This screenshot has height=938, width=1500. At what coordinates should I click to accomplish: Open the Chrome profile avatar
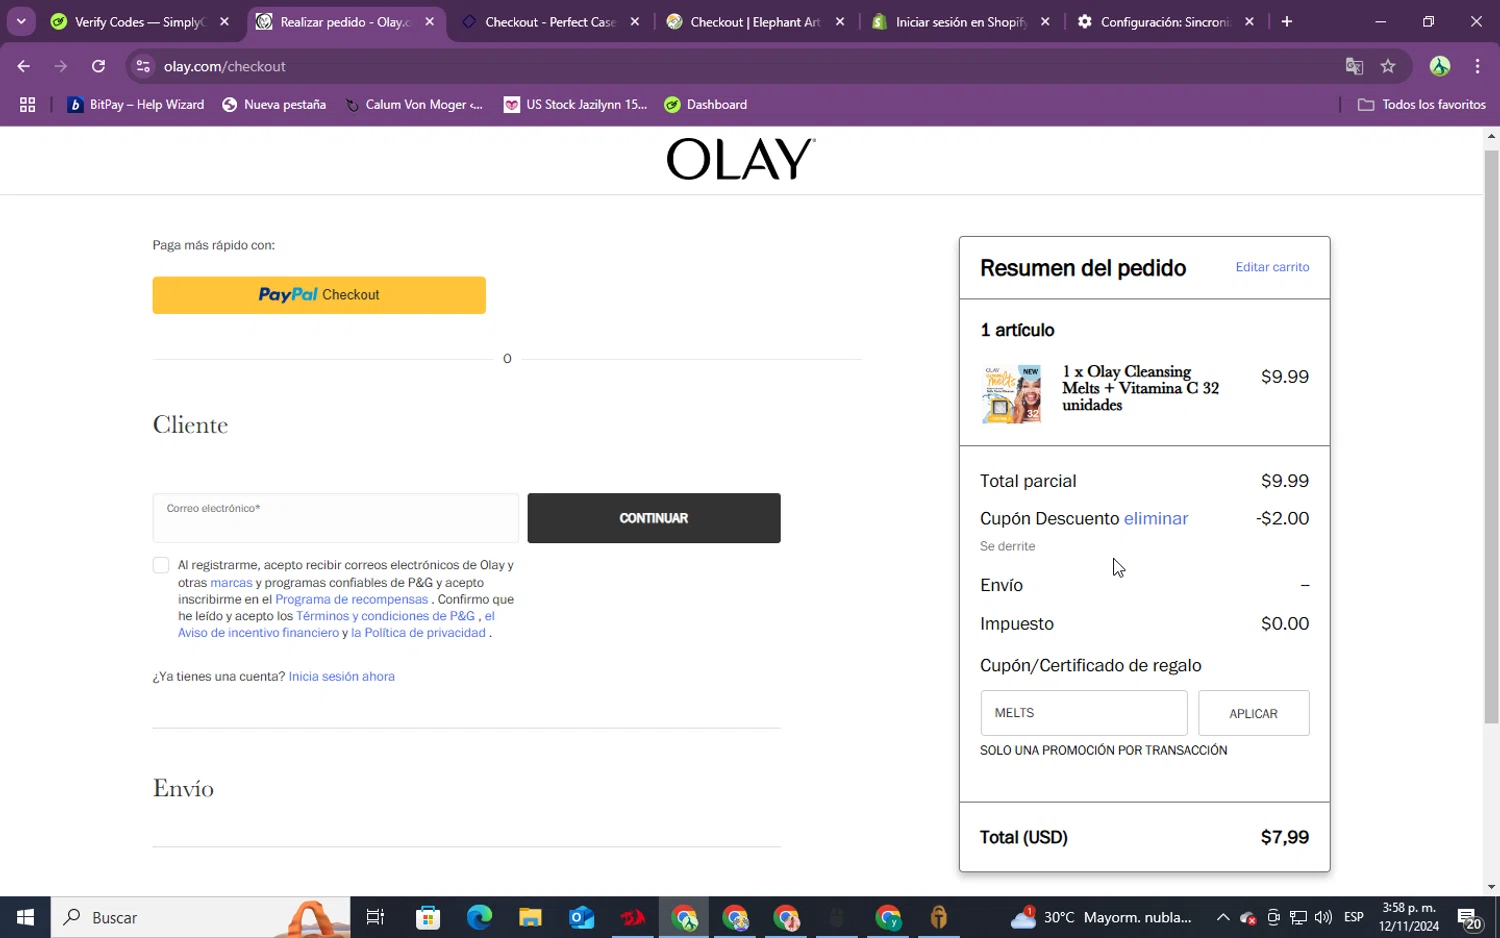pos(1440,66)
